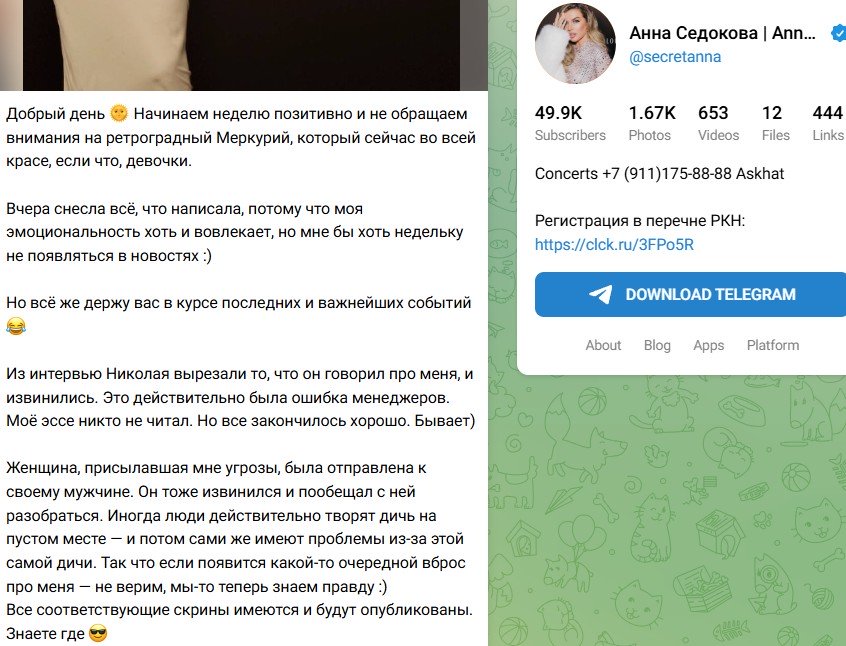Select the 653 Videos counter

(x=718, y=123)
